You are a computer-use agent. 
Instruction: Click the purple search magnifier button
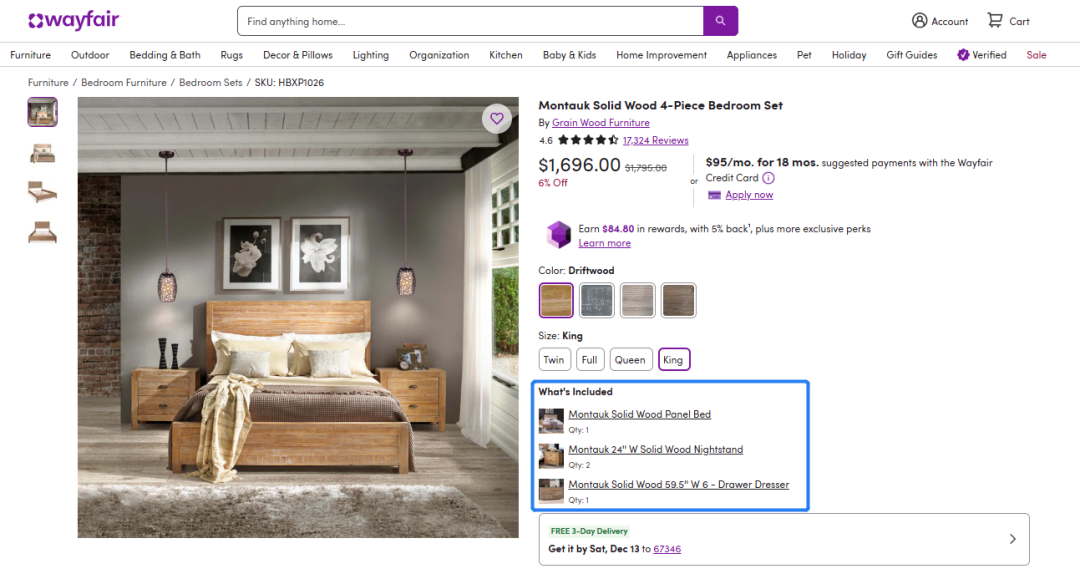(720, 21)
